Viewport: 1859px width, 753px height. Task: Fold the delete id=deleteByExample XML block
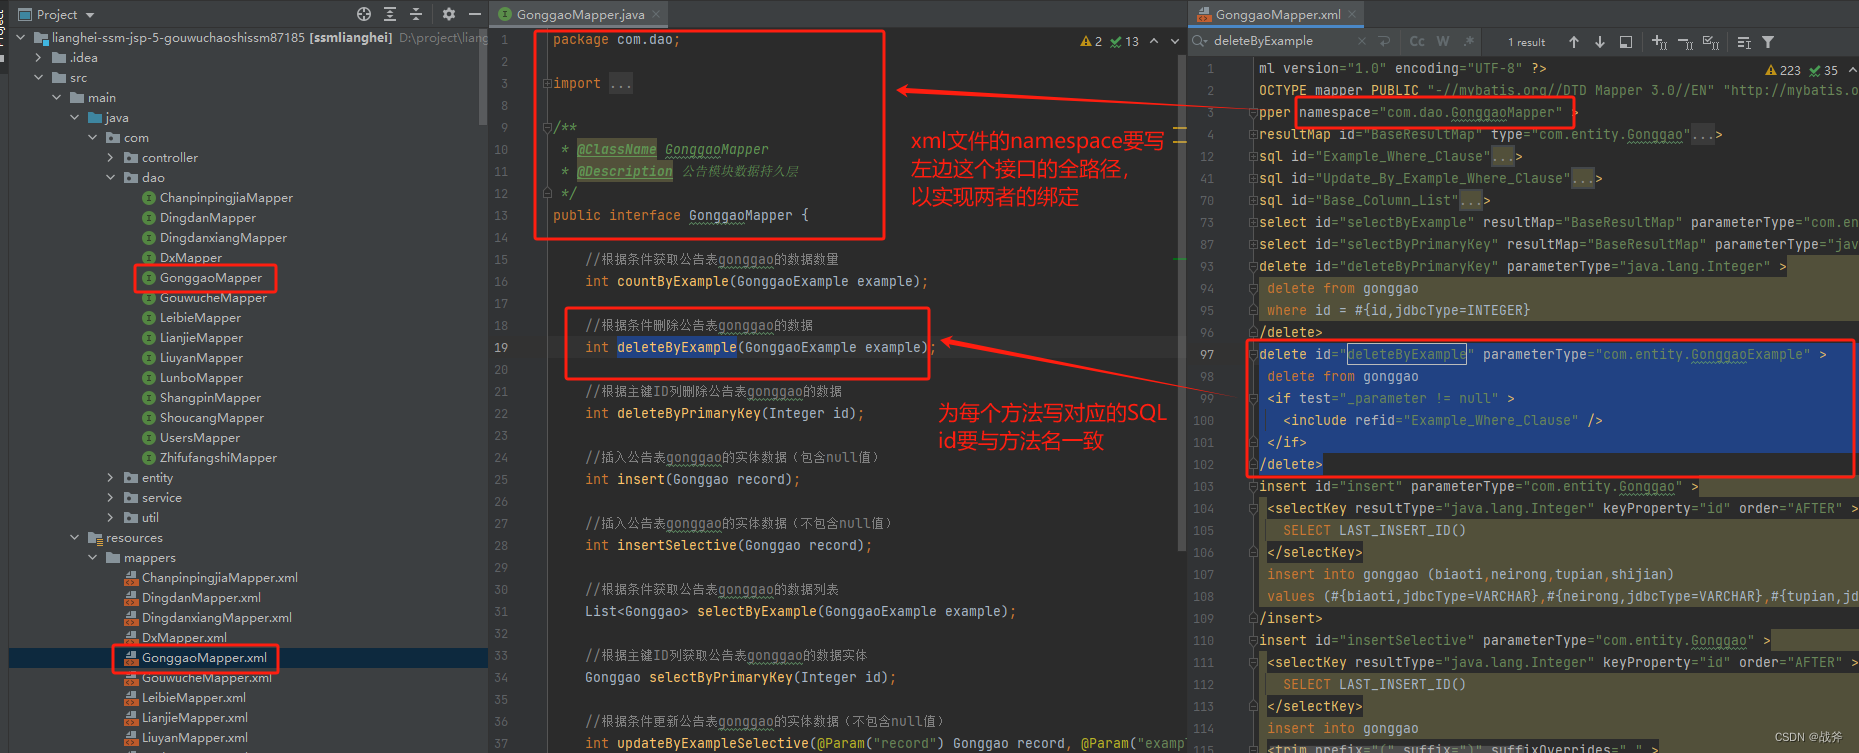pyautogui.click(x=1253, y=354)
